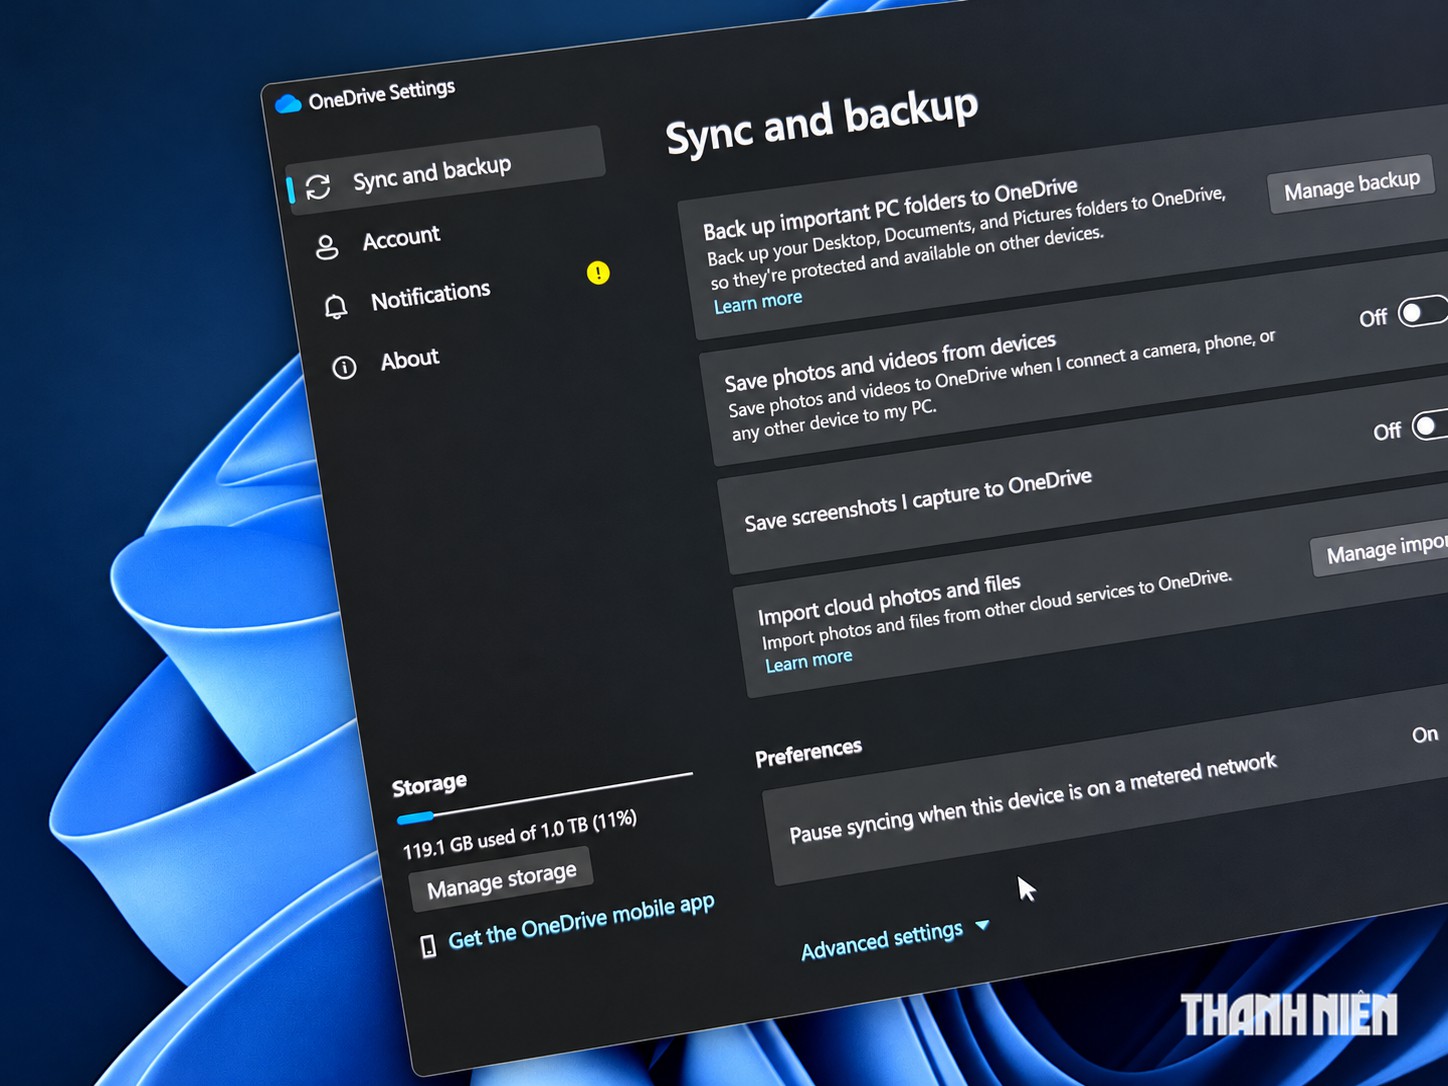Click the "OneDrive Settings" window title text
Screen dimensions: 1448x1086
tap(382, 95)
